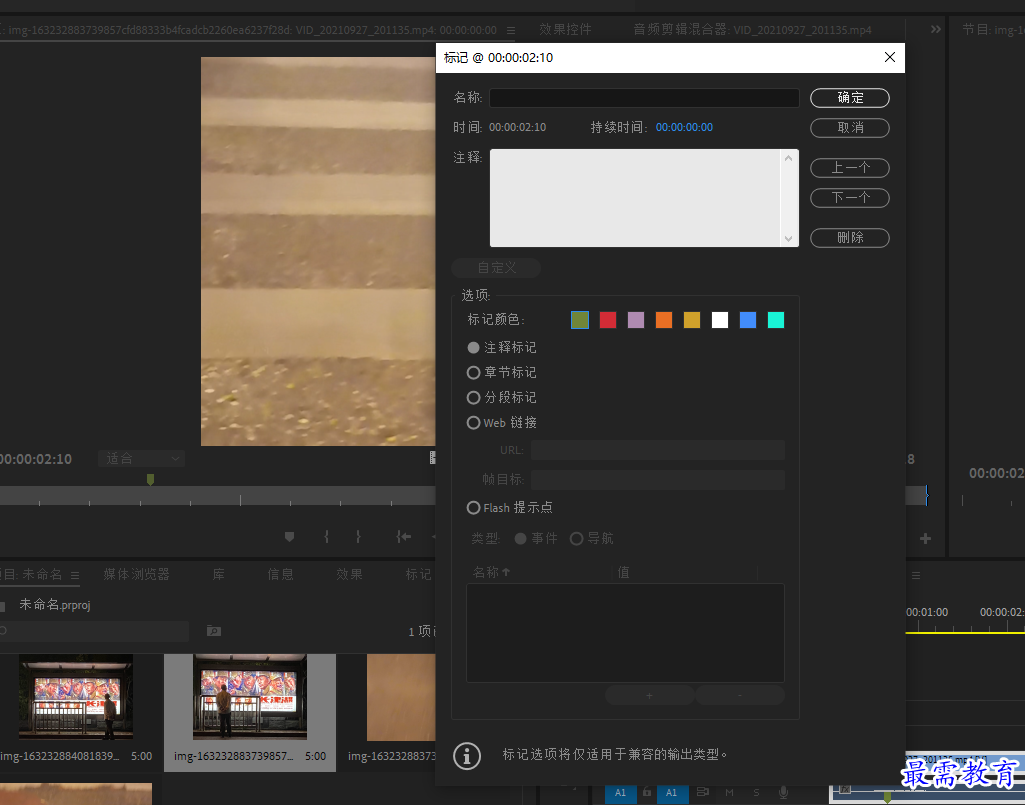The width and height of the screenshot is (1025, 805).
Task: Open the 媒体浏览器 tab
Action: pos(137,574)
